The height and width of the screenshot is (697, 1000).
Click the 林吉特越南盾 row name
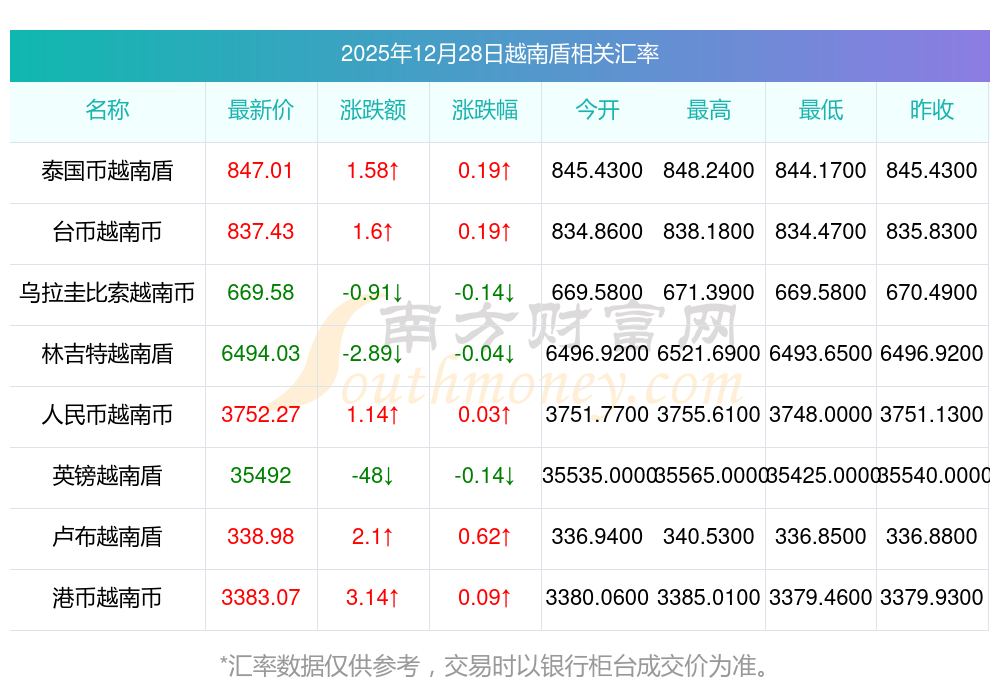(107, 354)
